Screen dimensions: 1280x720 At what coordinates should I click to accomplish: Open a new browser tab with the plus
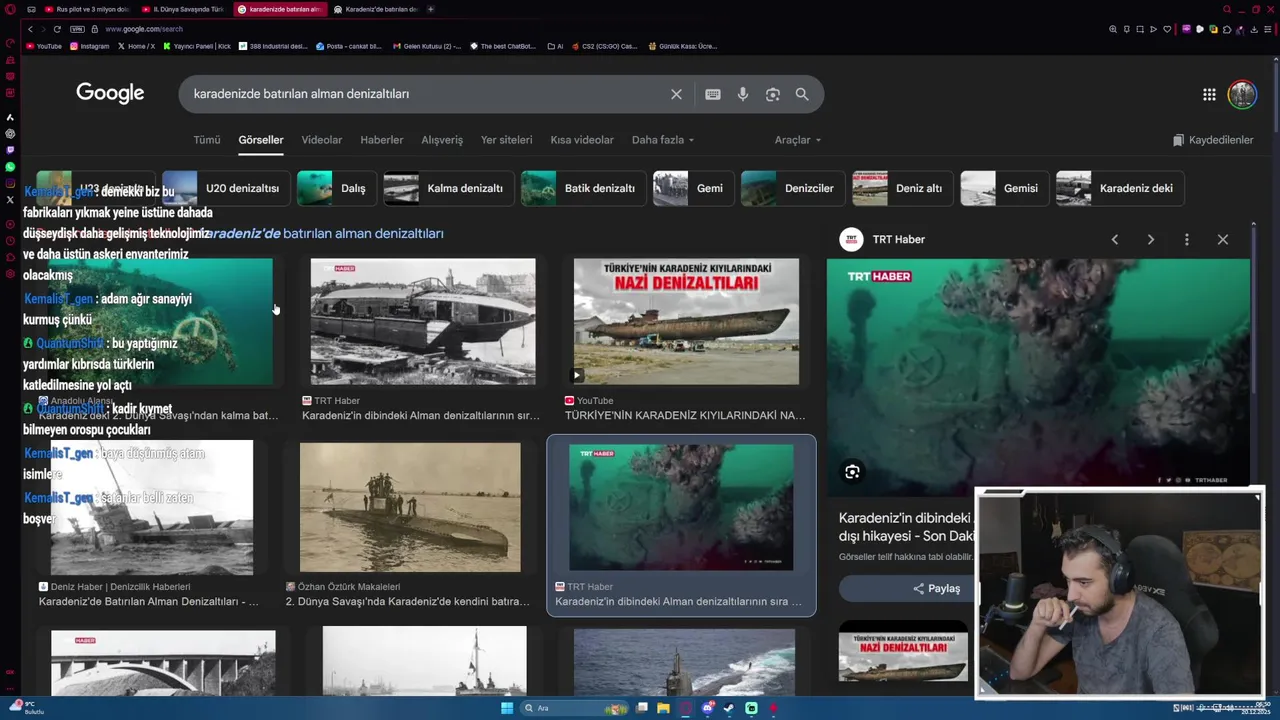coord(431,9)
